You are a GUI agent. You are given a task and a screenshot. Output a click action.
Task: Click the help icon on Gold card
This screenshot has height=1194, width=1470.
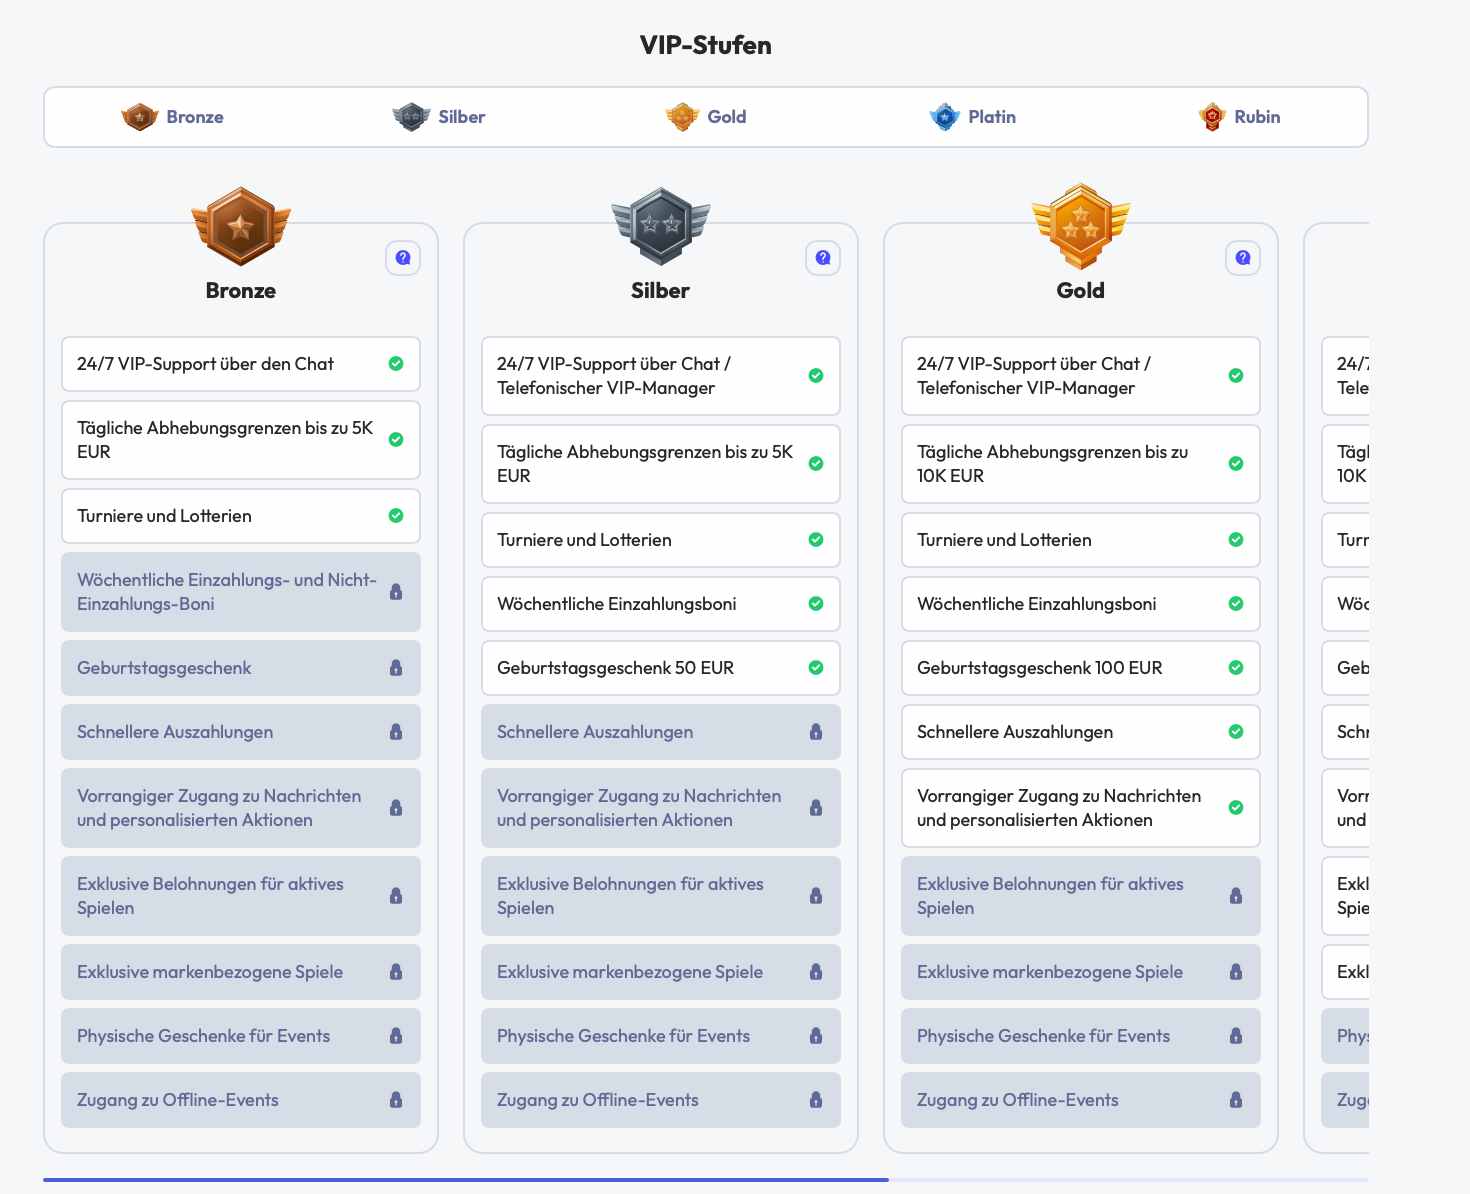tap(1243, 258)
